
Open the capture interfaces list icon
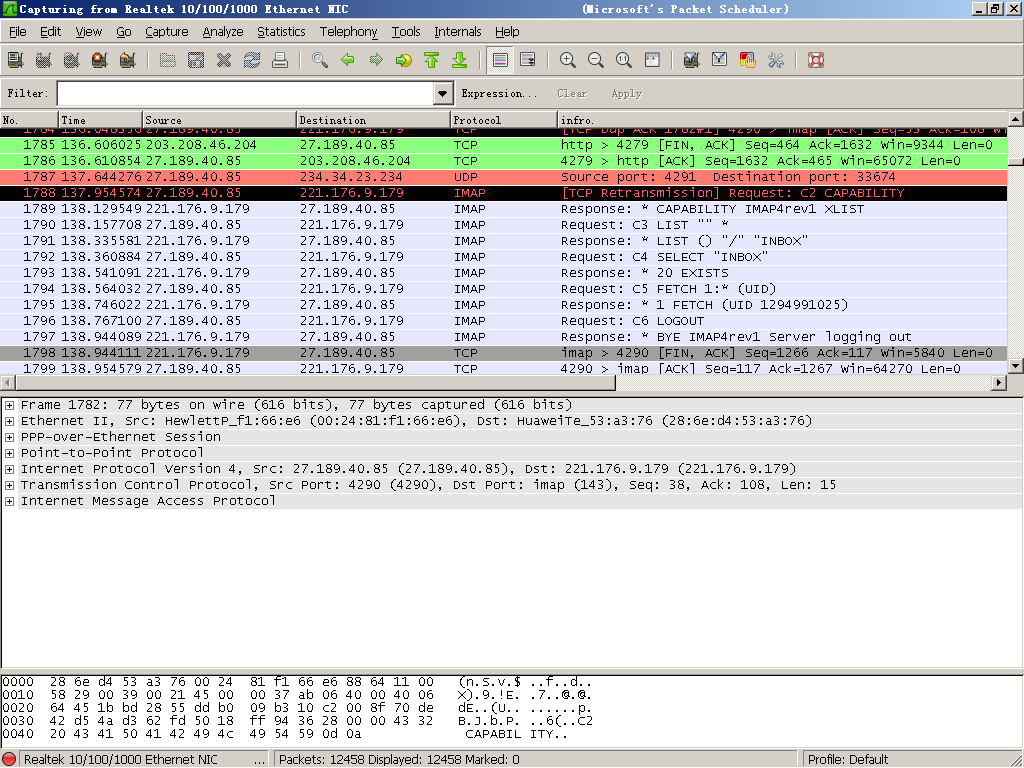tap(15, 60)
